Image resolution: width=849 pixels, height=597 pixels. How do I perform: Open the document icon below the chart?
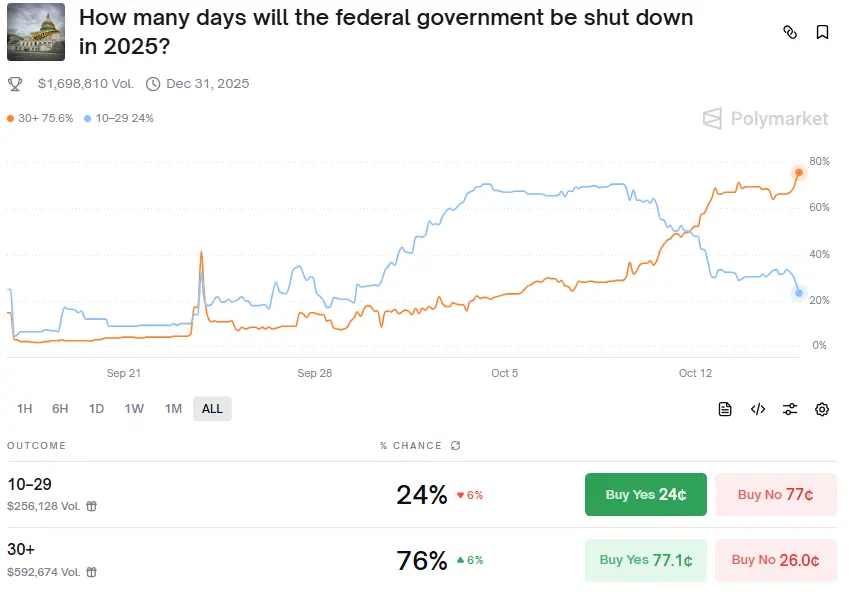(724, 409)
